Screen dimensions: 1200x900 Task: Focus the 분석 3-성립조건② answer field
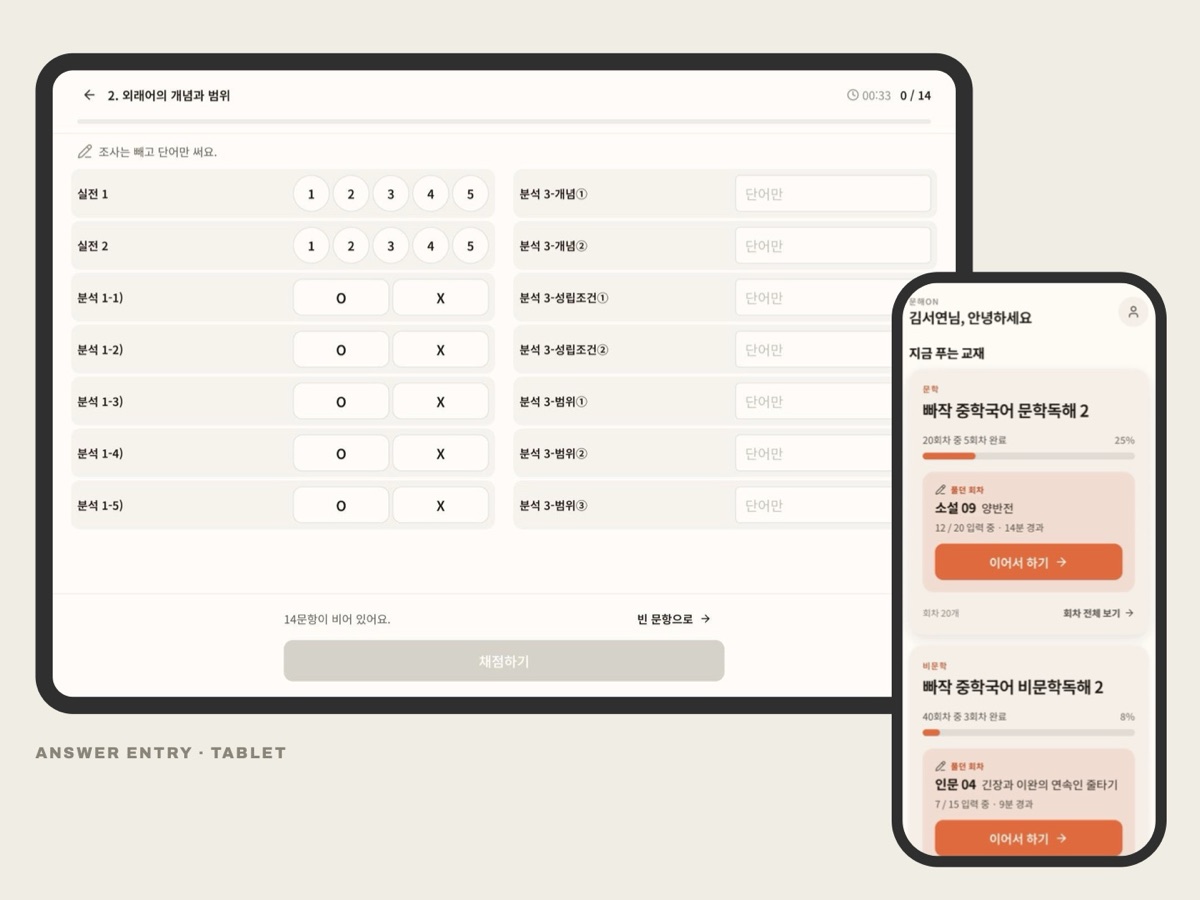point(815,350)
